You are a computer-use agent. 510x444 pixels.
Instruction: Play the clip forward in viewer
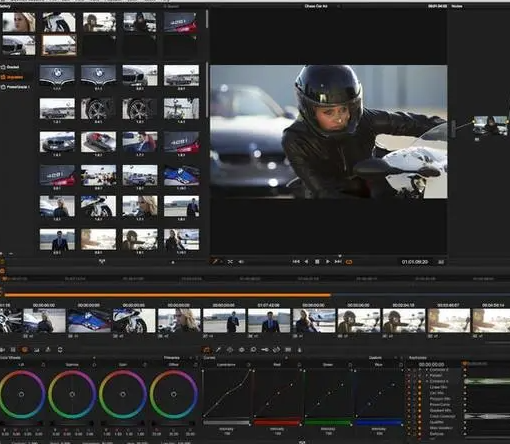click(x=328, y=262)
